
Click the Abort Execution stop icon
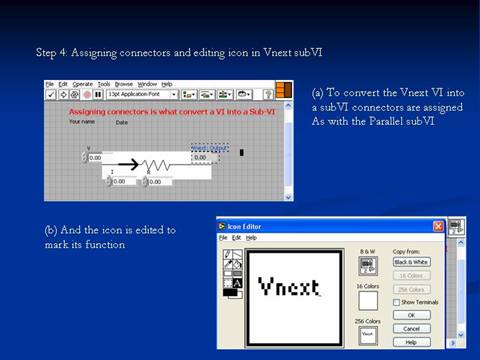click(x=87, y=95)
